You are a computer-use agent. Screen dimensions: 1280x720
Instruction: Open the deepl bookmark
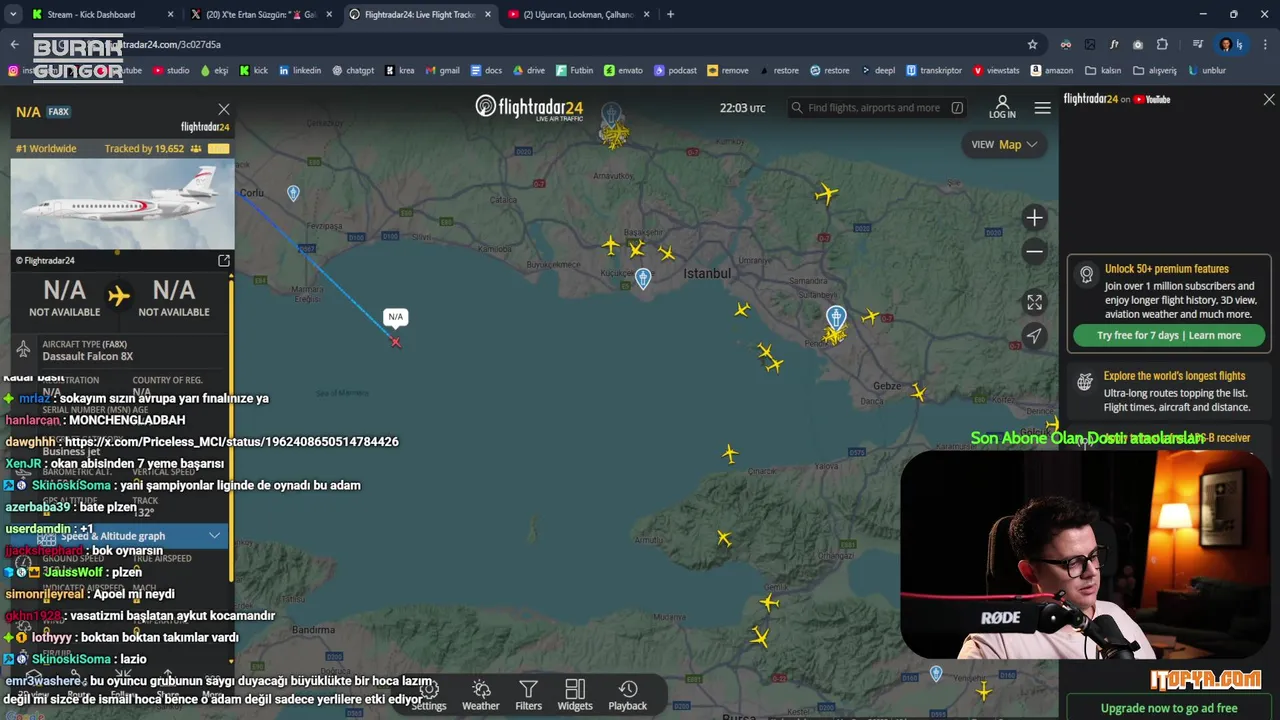click(876, 71)
